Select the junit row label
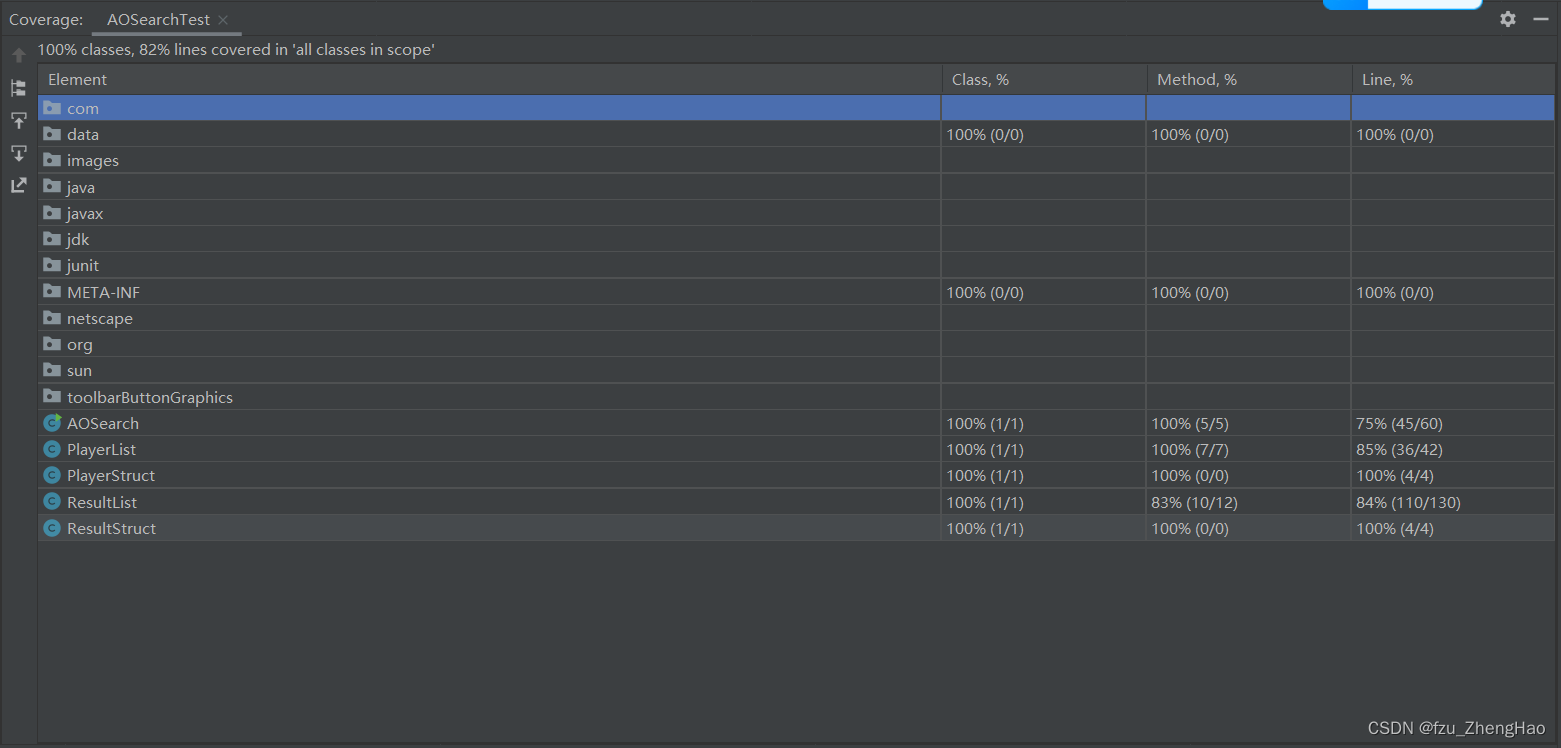 pos(83,265)
